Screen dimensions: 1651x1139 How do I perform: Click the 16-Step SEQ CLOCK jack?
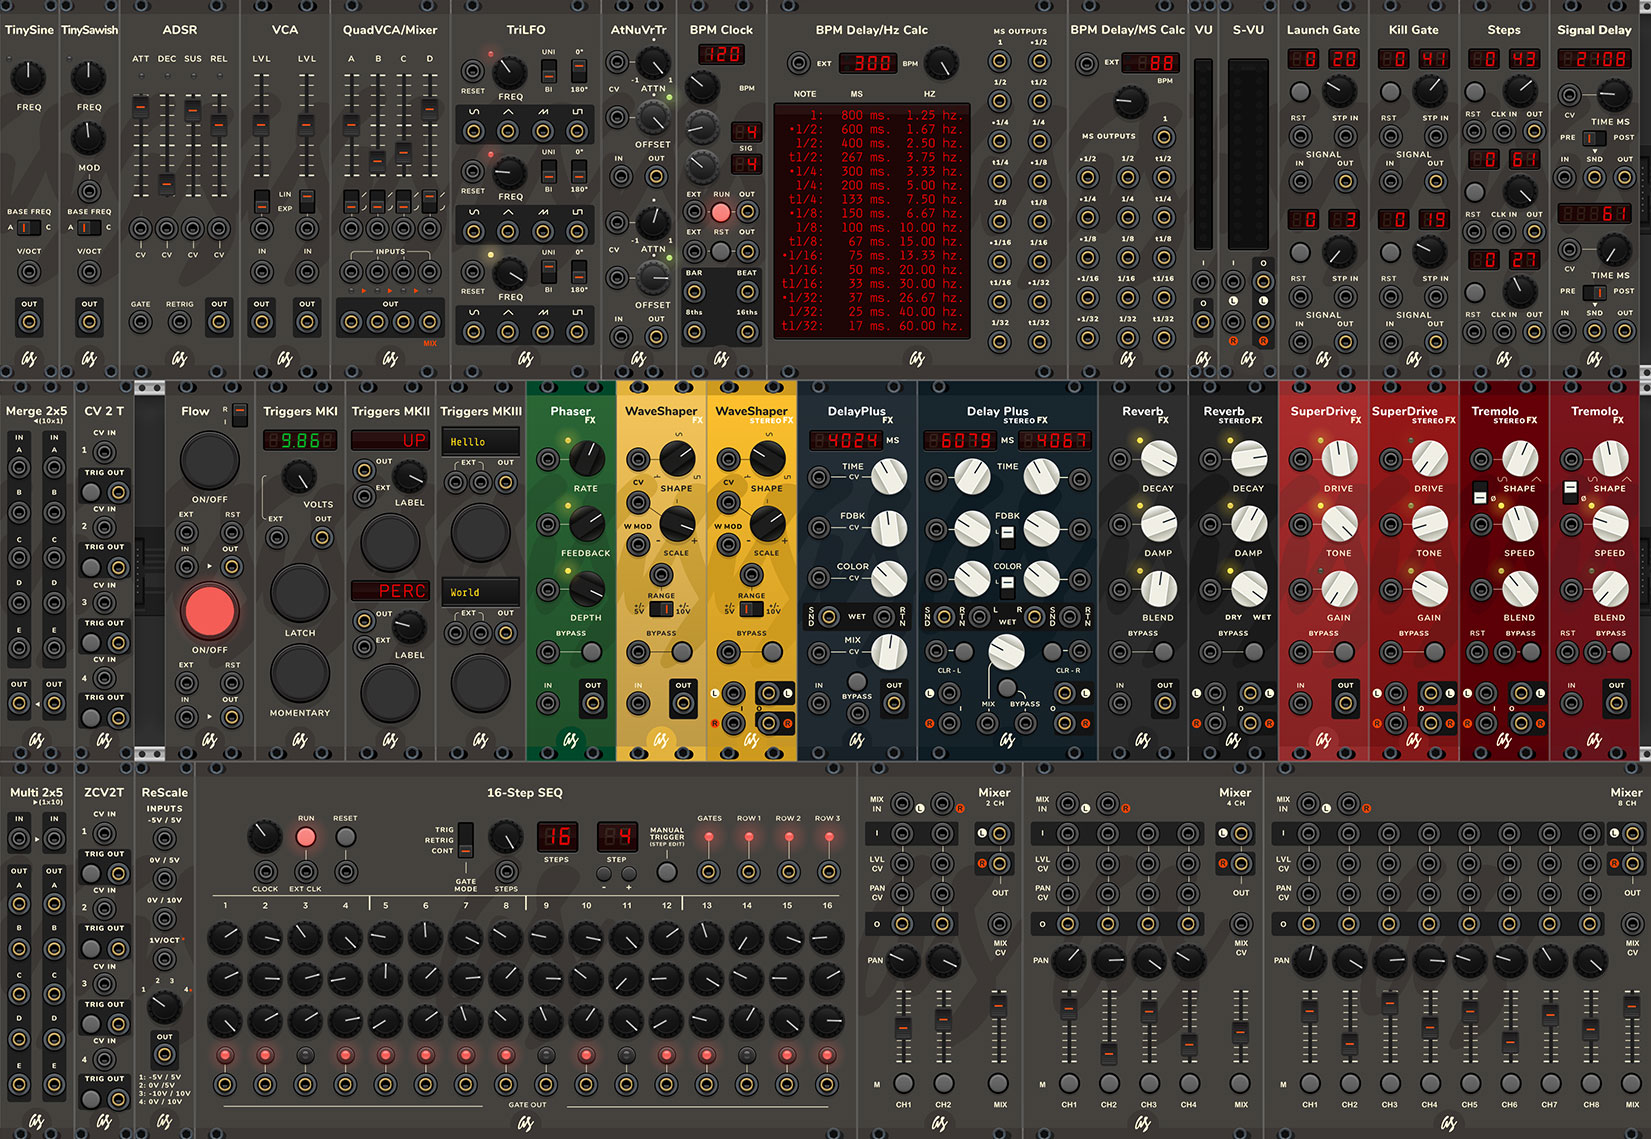265,871
